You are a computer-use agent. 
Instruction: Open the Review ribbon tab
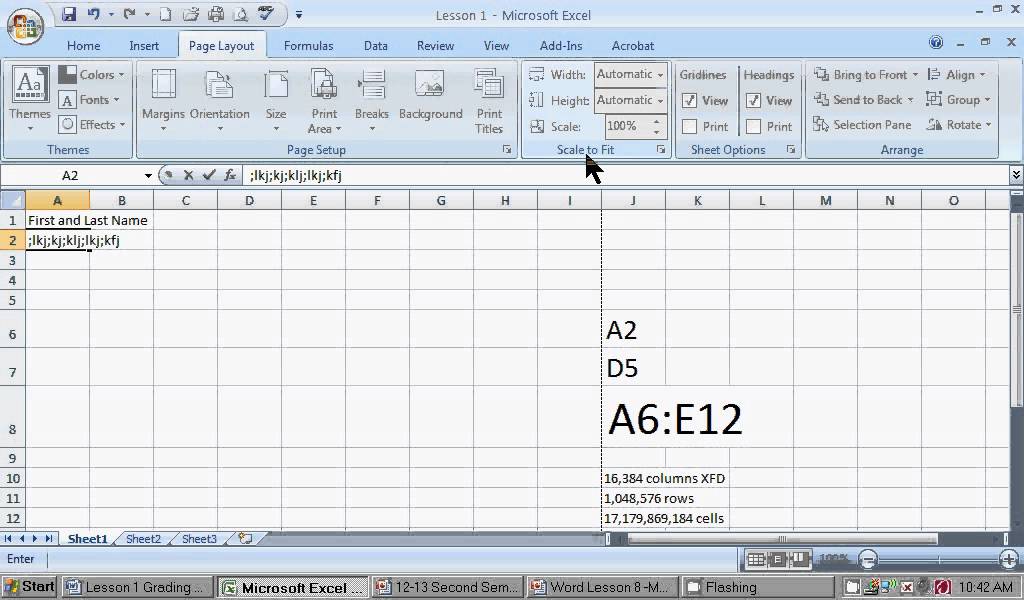(435, 46)
